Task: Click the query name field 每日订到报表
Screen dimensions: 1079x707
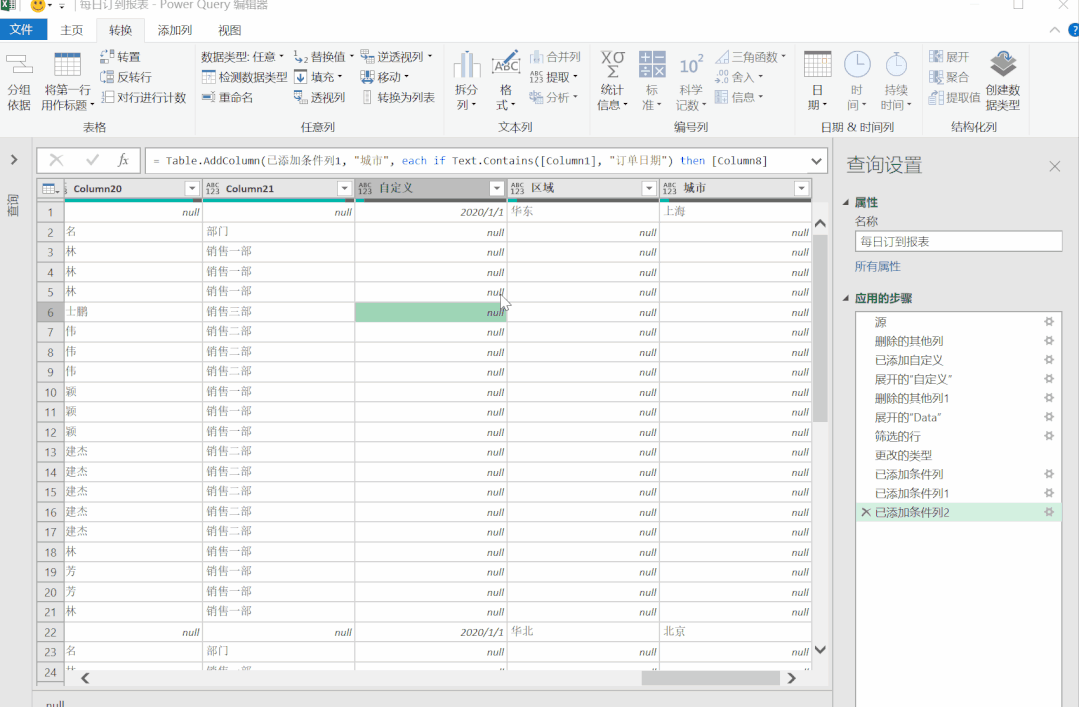Action: [958, 242]
